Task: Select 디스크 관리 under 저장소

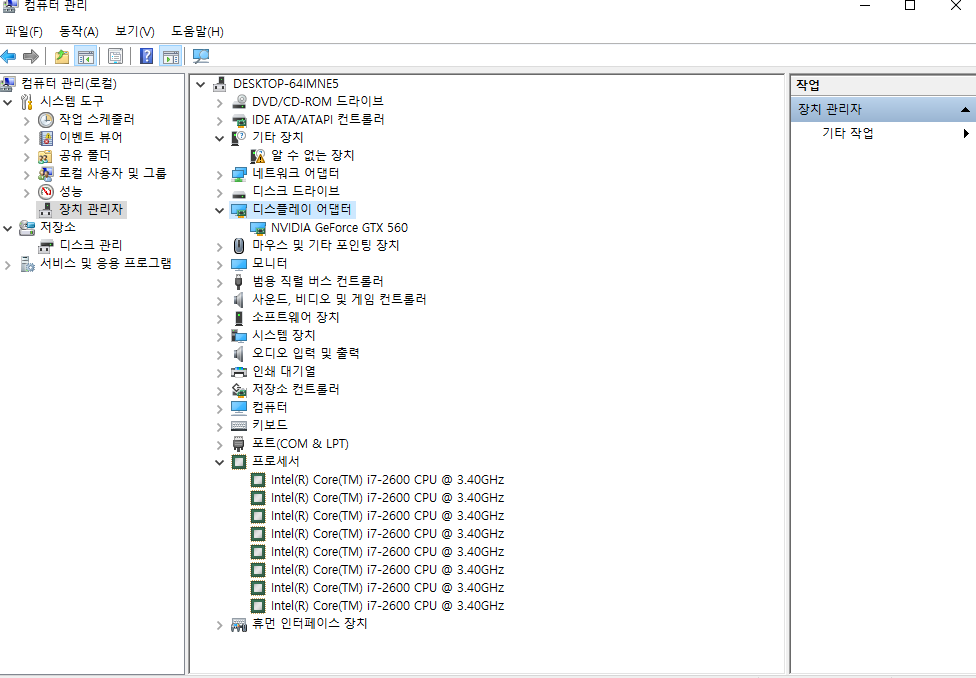Action: 90,245
